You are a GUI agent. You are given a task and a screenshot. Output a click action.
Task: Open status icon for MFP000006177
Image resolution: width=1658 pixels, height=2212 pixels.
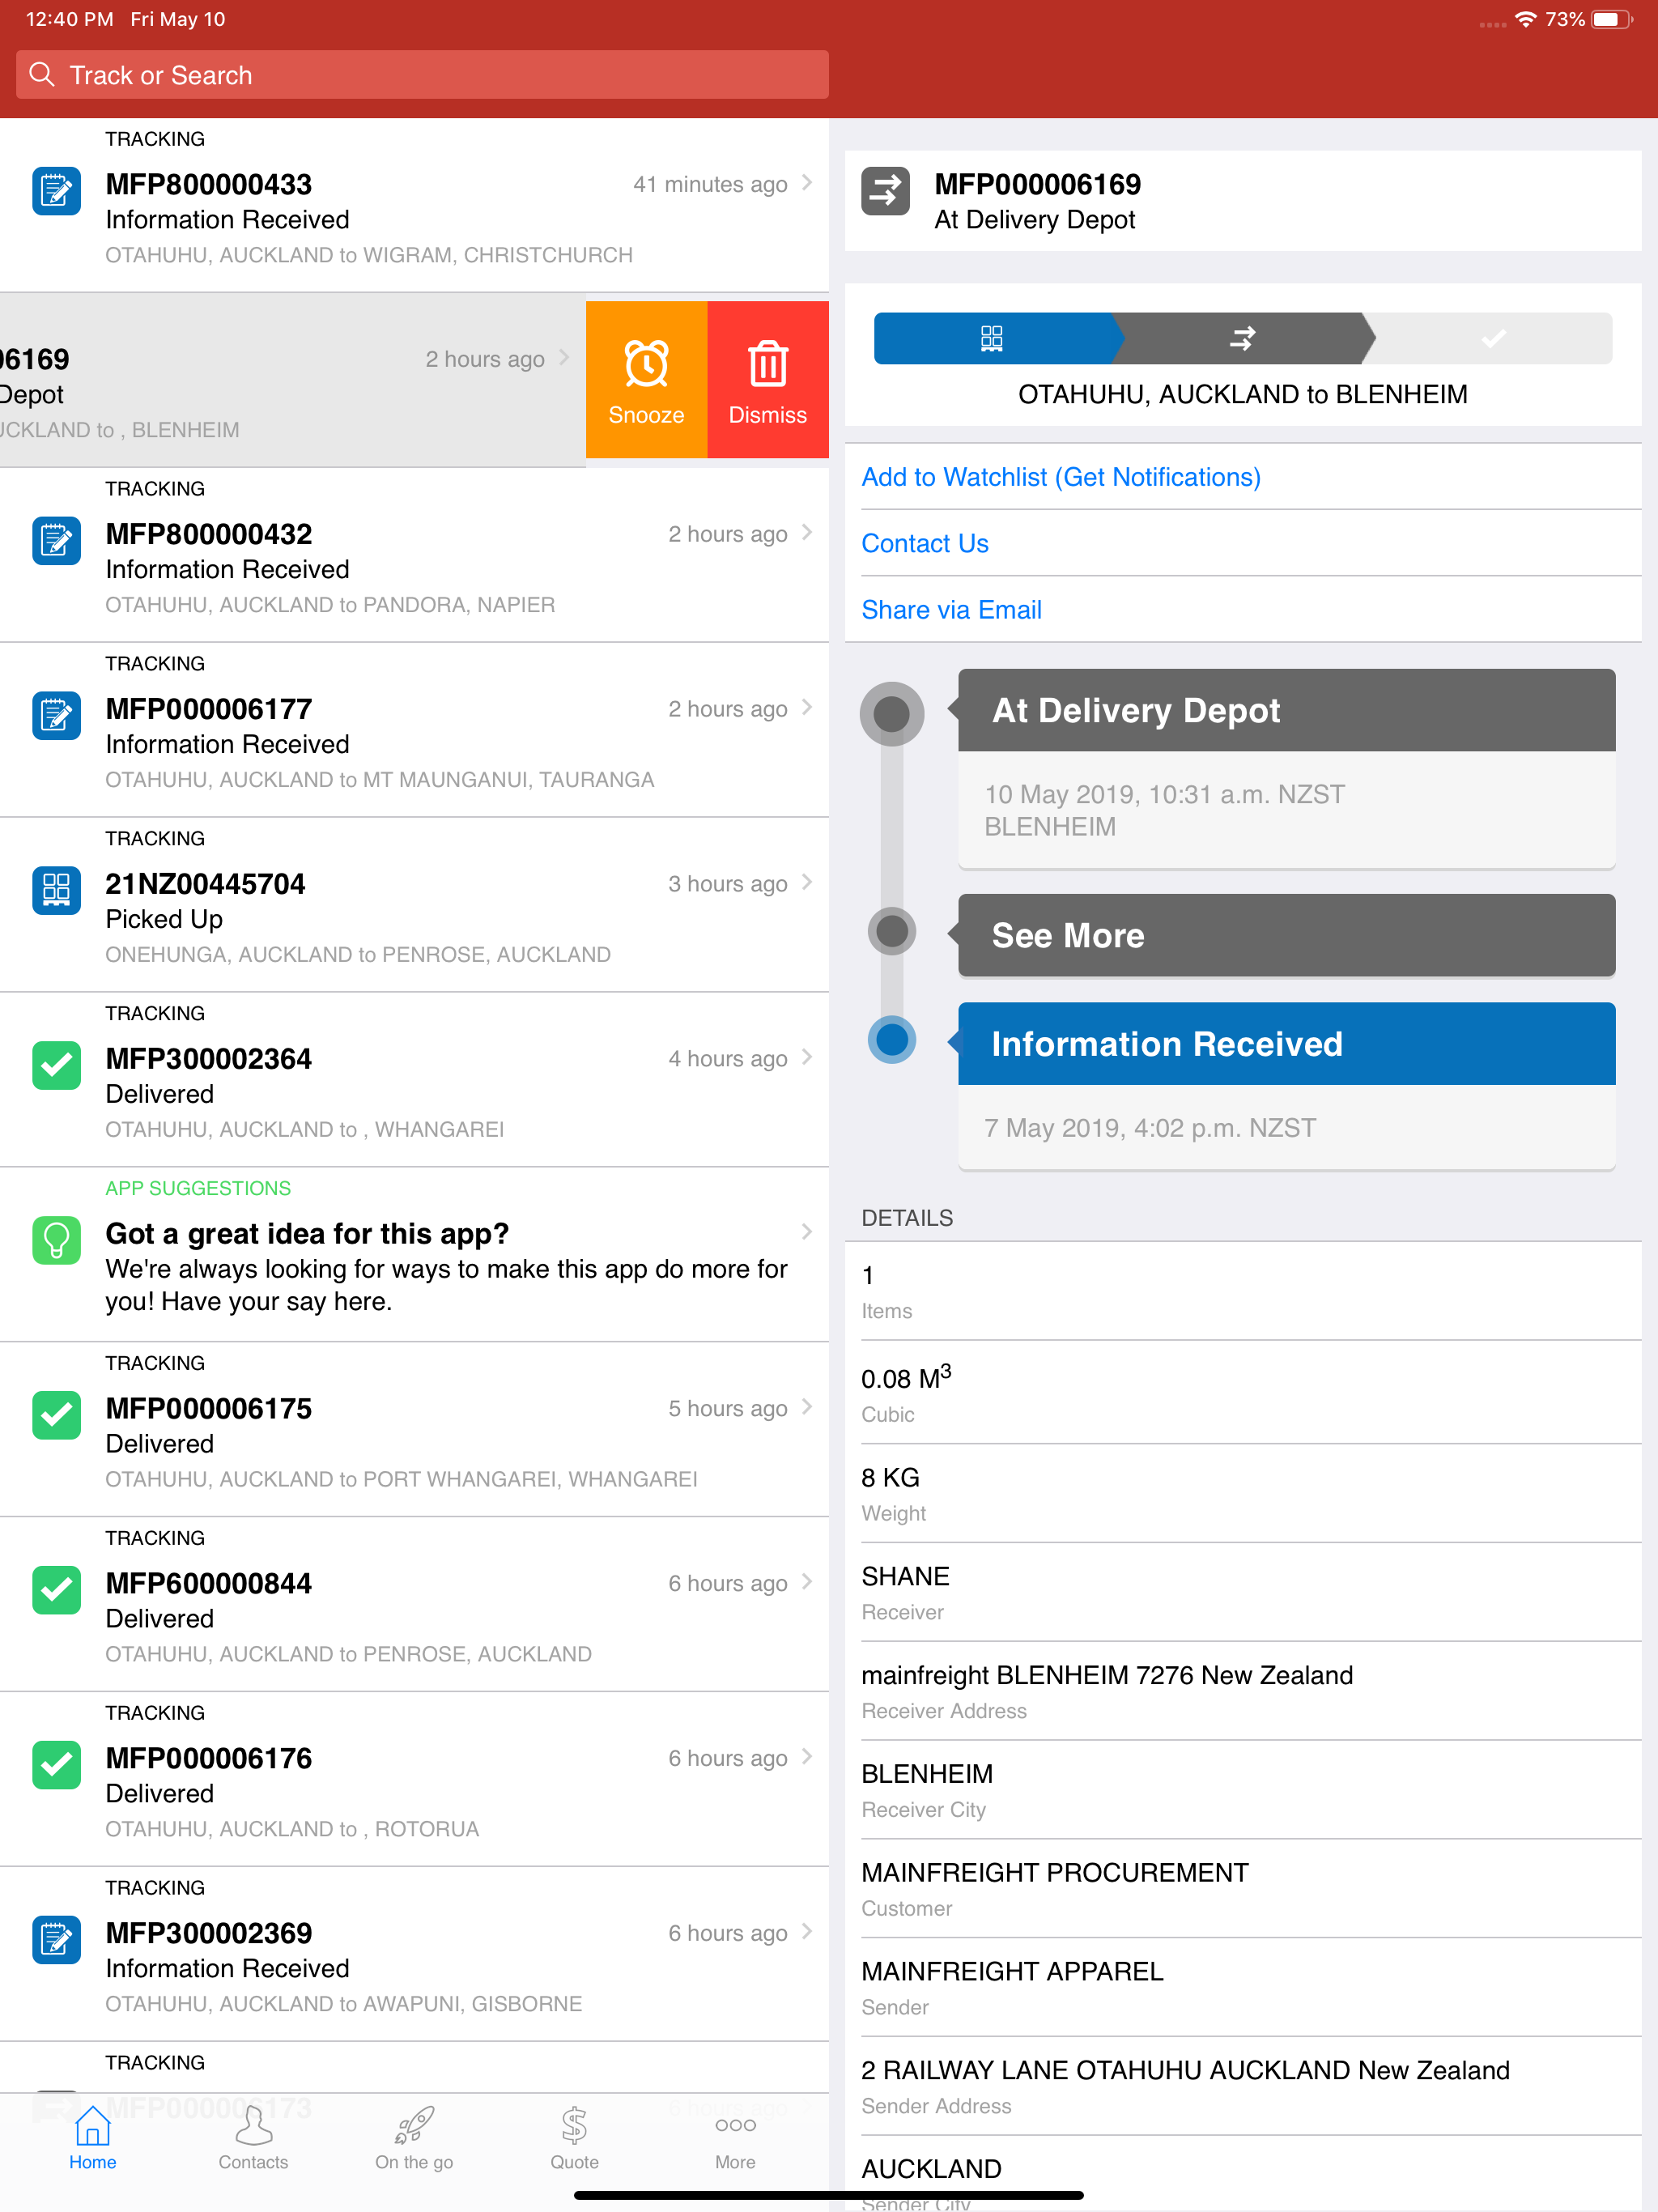pyautogui.click(x=57, y=716)
